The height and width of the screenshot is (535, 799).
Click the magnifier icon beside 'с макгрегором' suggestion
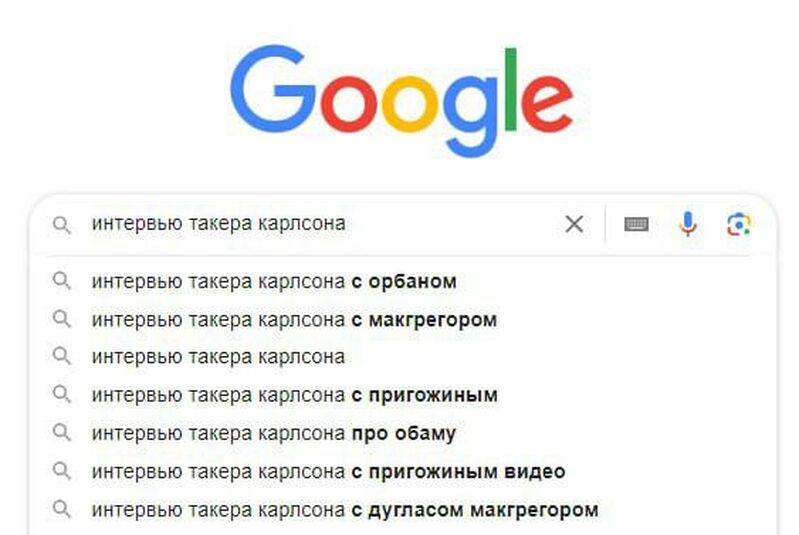coord(62,320)
